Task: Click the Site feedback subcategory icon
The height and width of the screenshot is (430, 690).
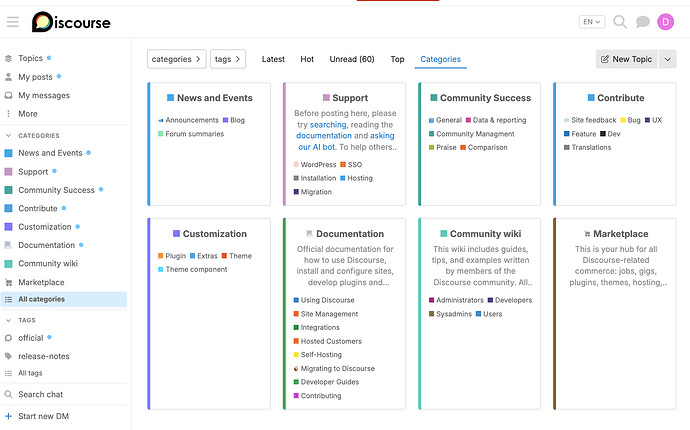Action: click(567, 120)
